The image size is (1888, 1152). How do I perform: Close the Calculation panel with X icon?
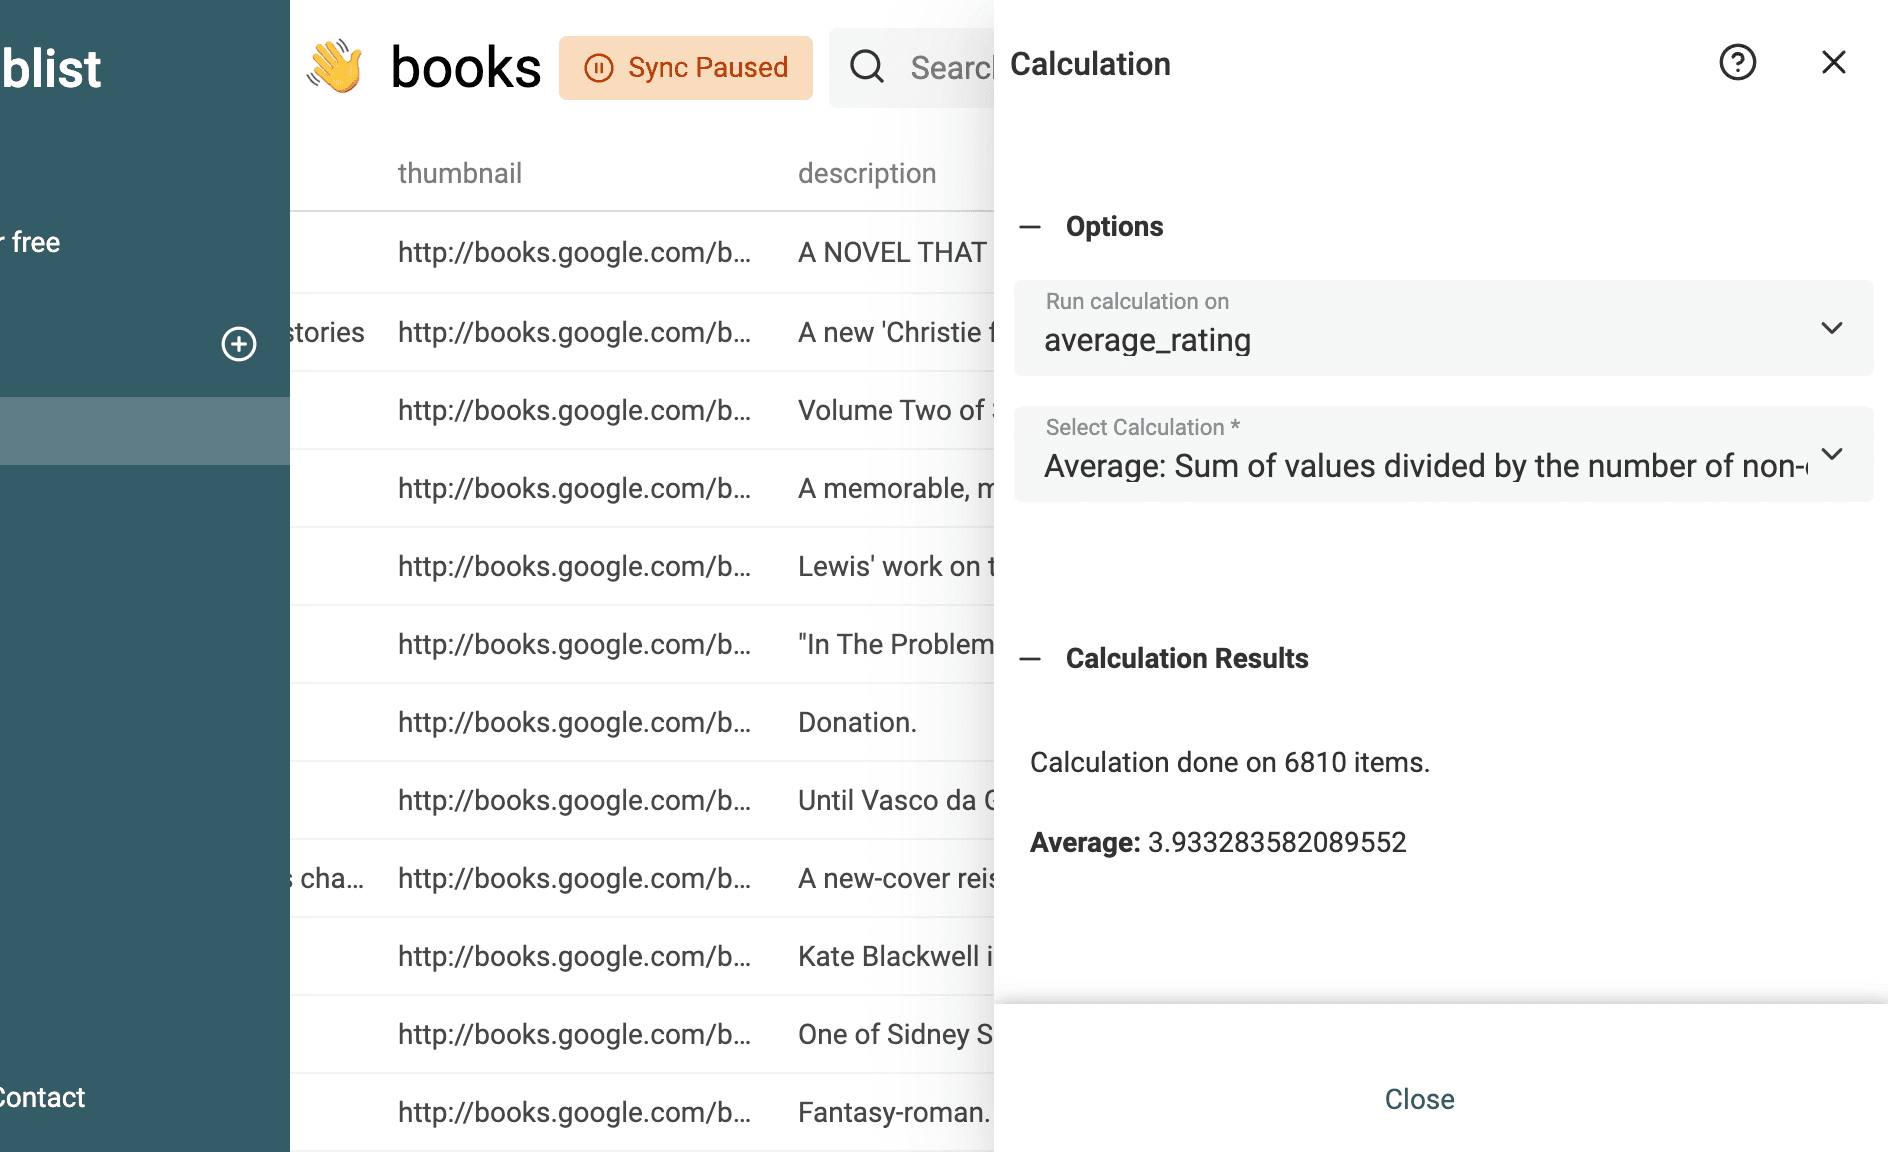click(1833, 63)
